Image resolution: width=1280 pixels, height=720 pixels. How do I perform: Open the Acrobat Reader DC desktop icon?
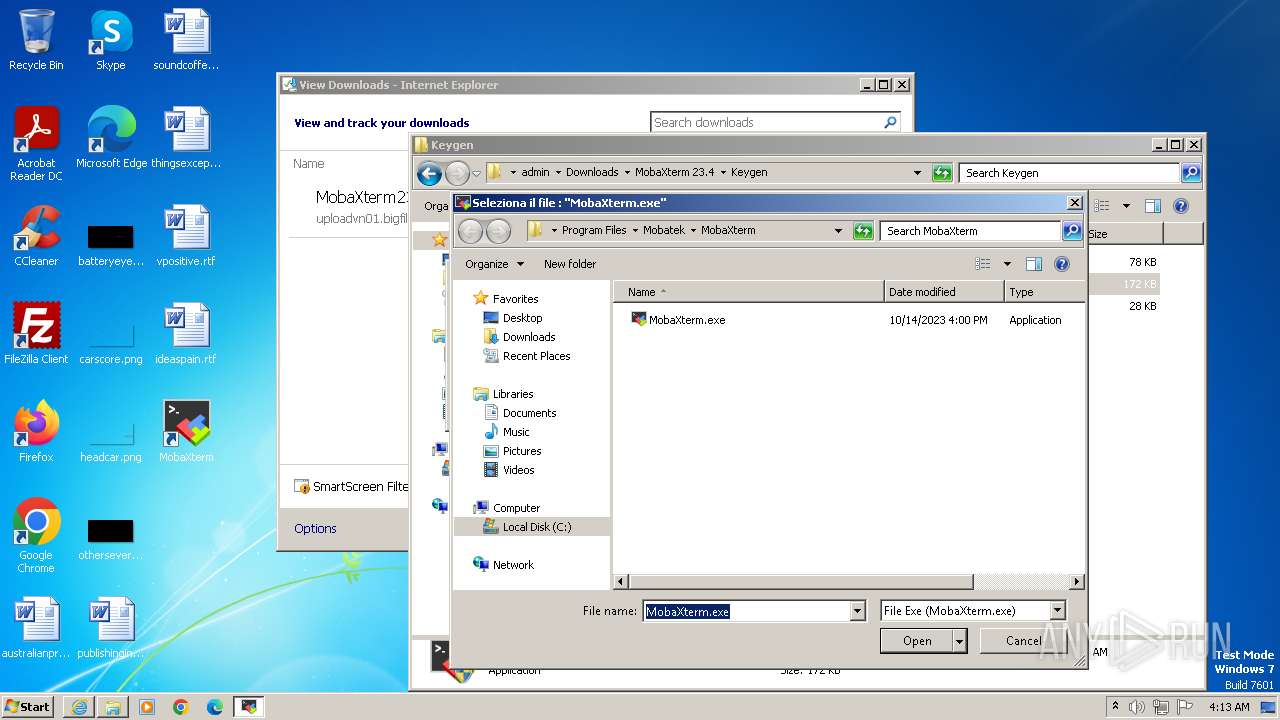36,144
